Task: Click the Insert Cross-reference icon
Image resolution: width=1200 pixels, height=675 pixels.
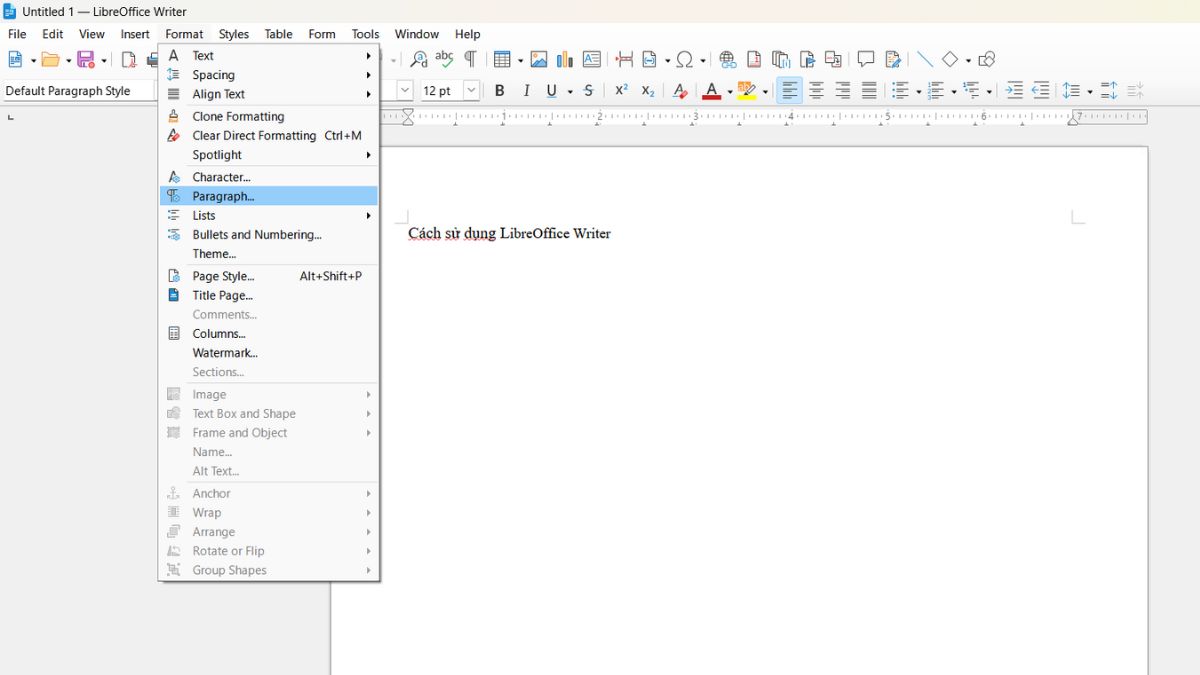Action: [833, 59]
